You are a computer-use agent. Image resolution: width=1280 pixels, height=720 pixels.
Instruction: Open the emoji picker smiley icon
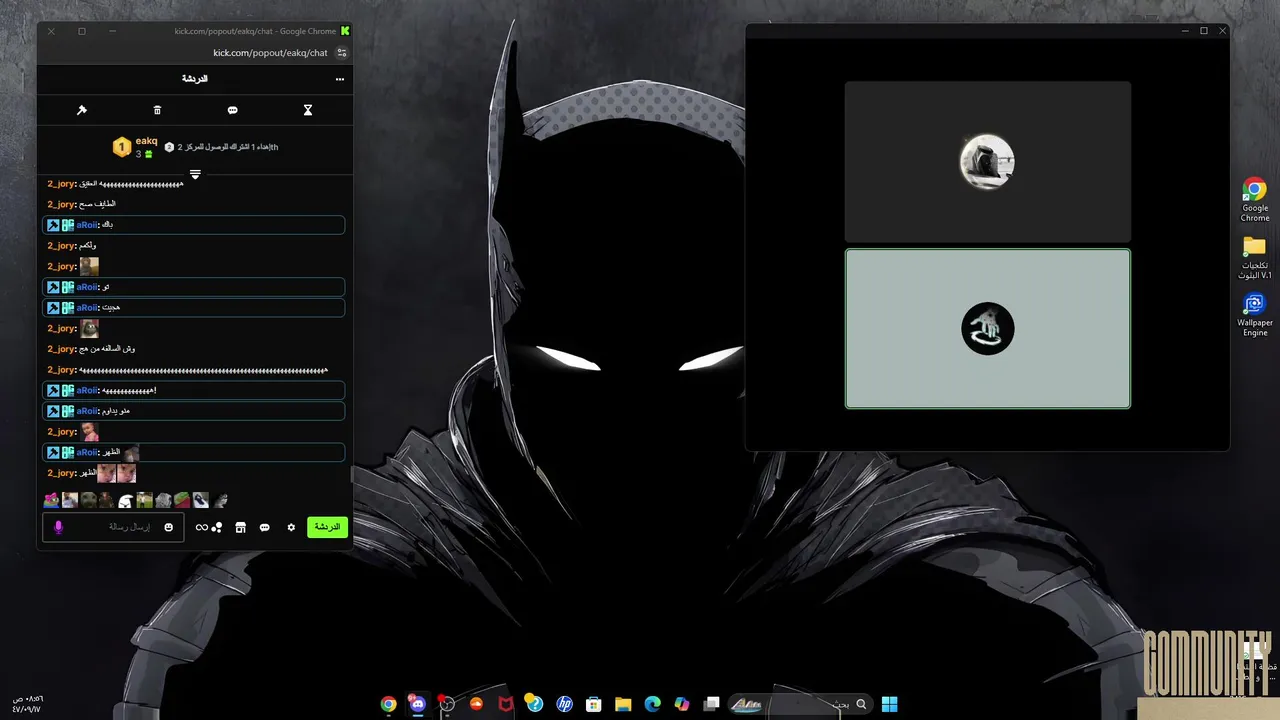click(x=168, y=527)
